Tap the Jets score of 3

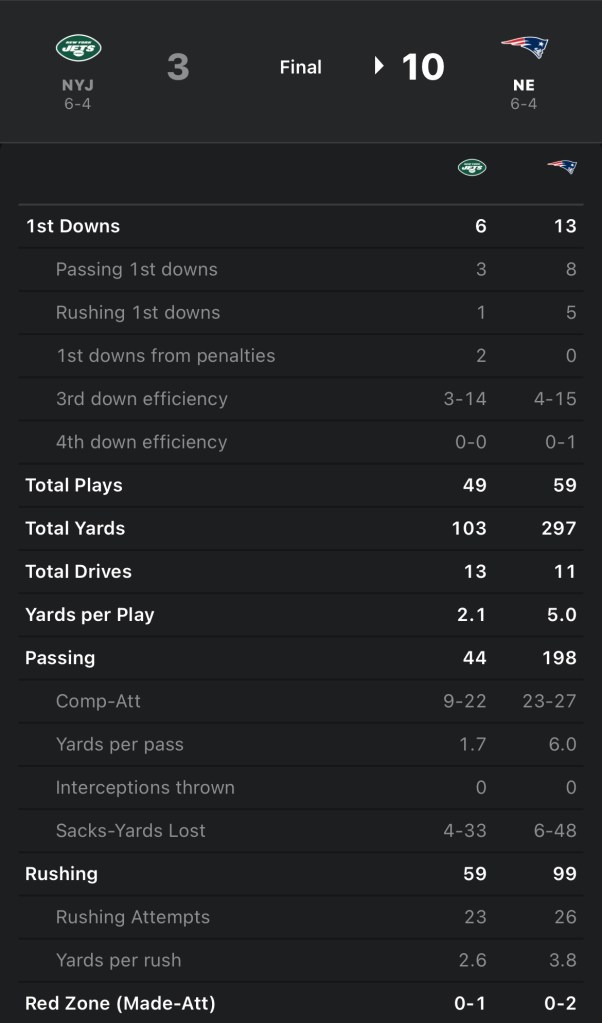click(x=178, y=67)
